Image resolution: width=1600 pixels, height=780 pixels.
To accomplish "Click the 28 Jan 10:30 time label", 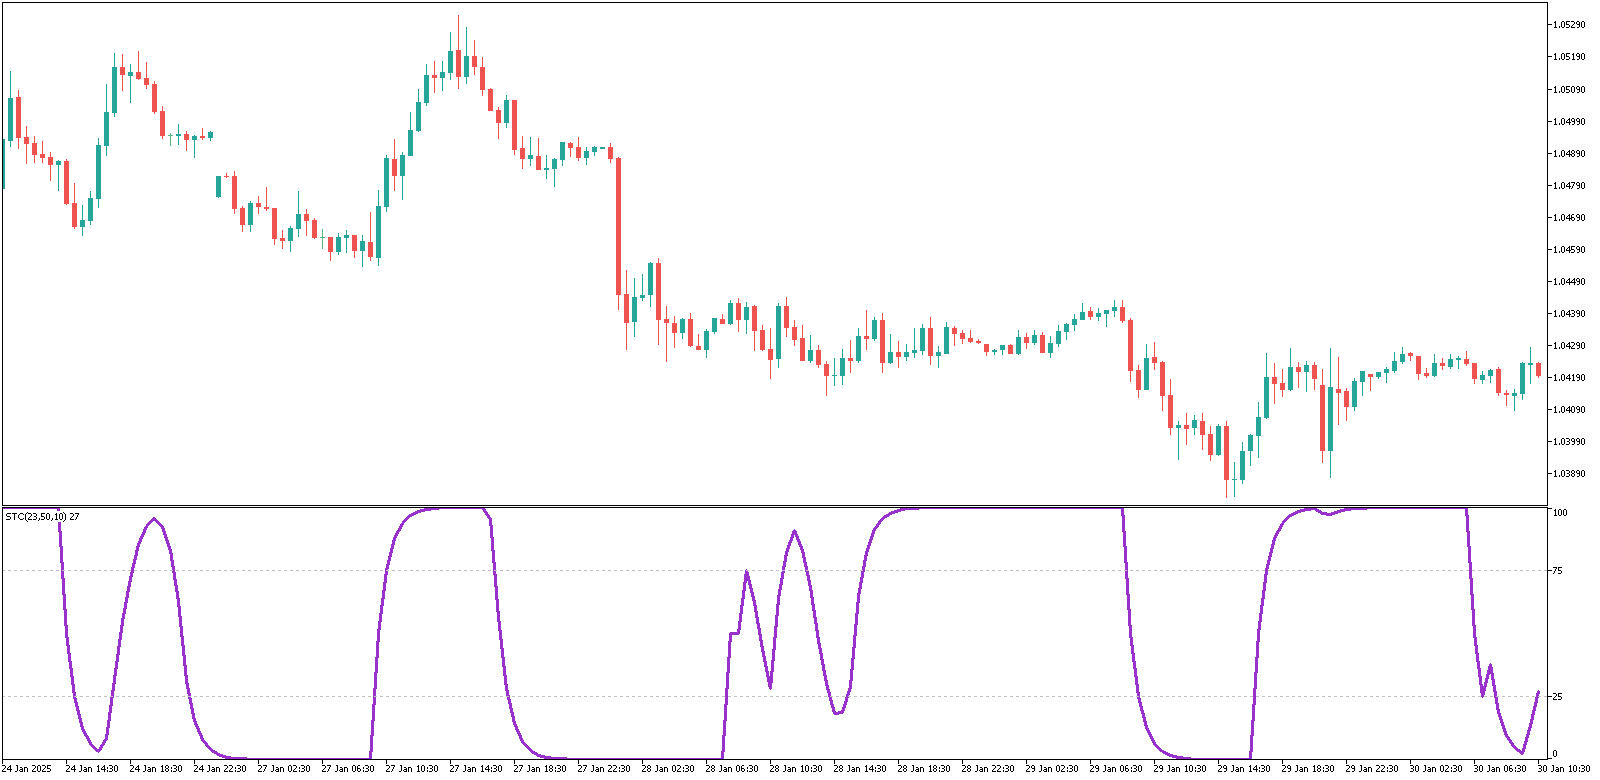I will (796, 769).
